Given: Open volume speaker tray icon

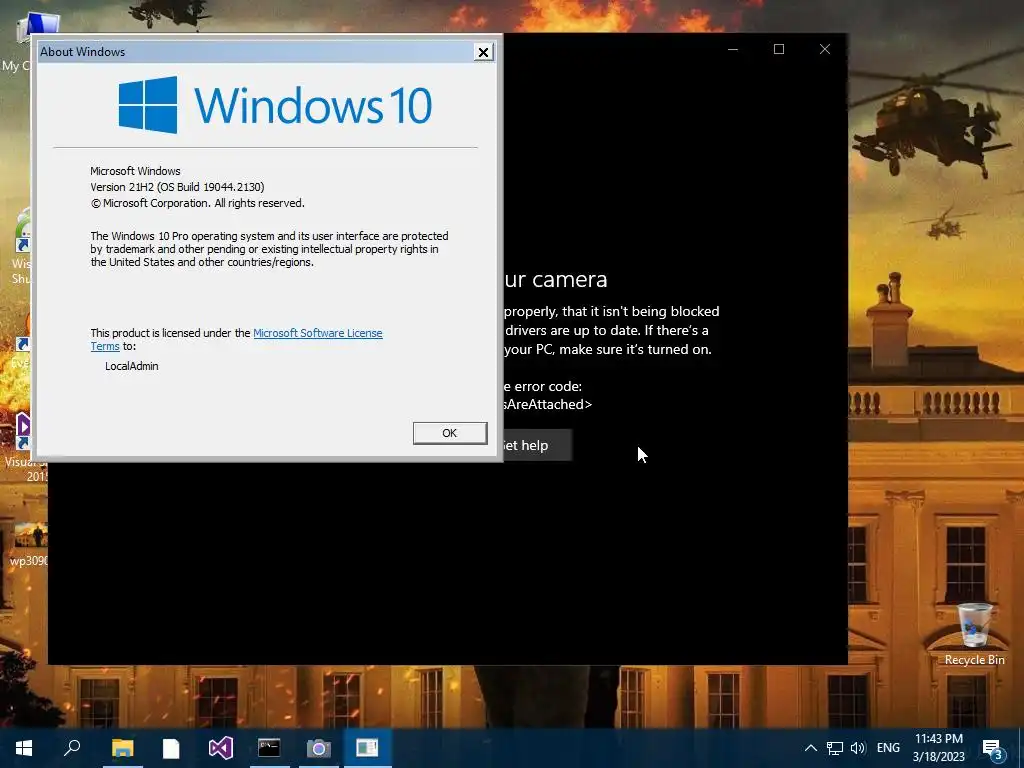Looking at the screenshot, I should (858, 748).
